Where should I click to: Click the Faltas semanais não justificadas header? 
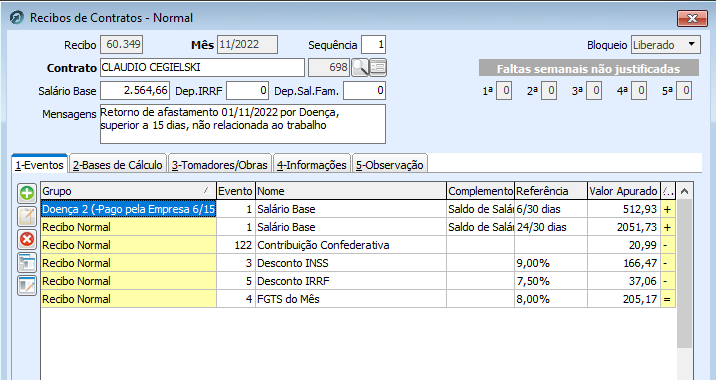tap(589, 69)
